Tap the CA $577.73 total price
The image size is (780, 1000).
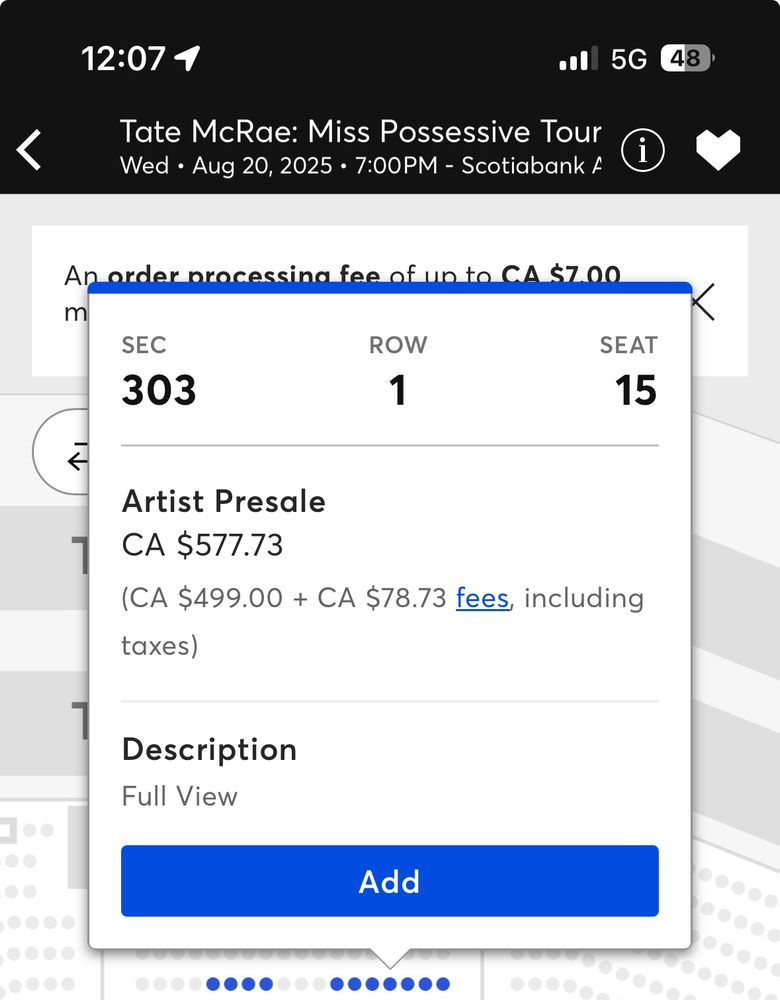point(202,545)
